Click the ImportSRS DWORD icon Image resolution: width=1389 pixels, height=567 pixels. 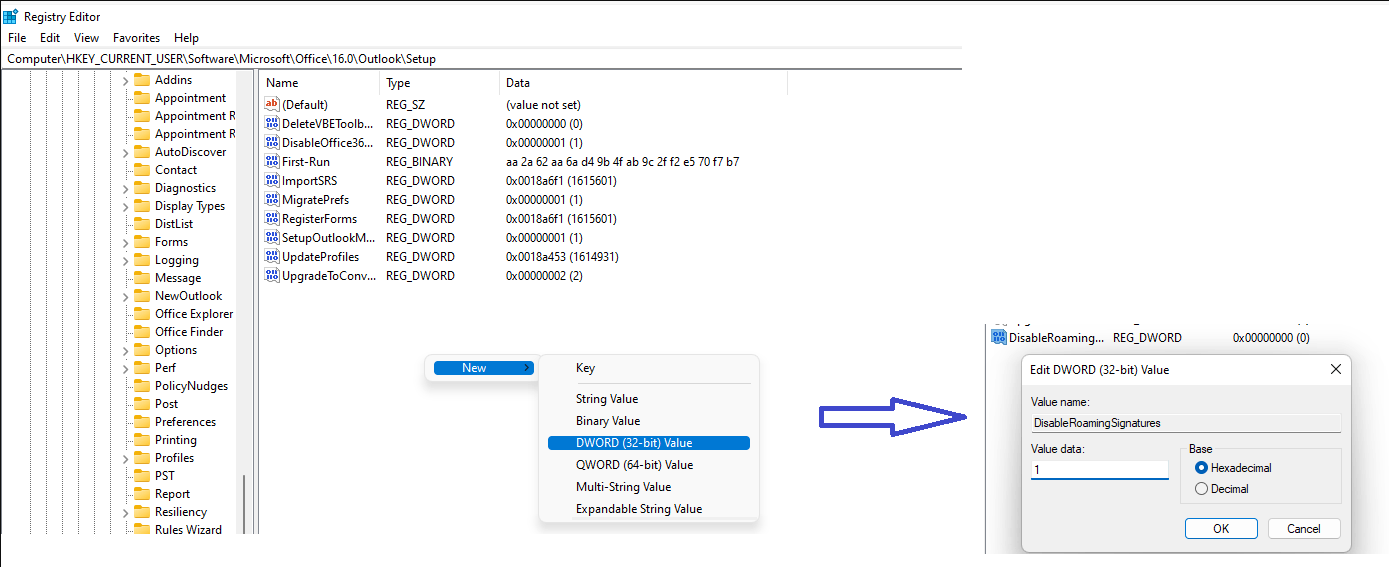coord(272,180)
